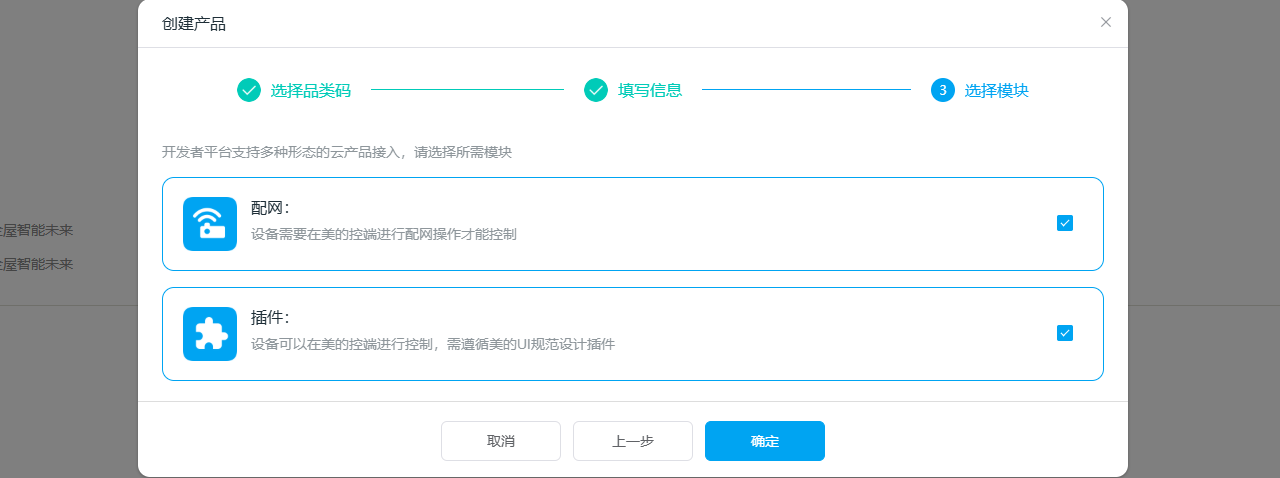Click the 创建产品 dialog title
Screen dimensions: 1280x478
pyautogui.click(x=194, y=23)
